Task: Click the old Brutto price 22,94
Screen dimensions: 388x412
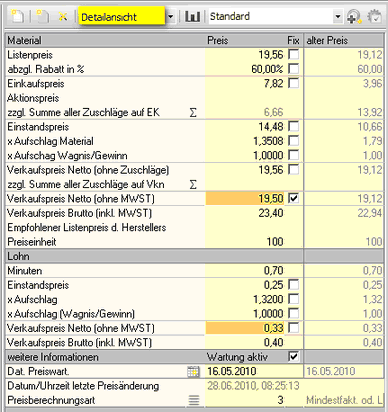Action: [x=370, y=213]
